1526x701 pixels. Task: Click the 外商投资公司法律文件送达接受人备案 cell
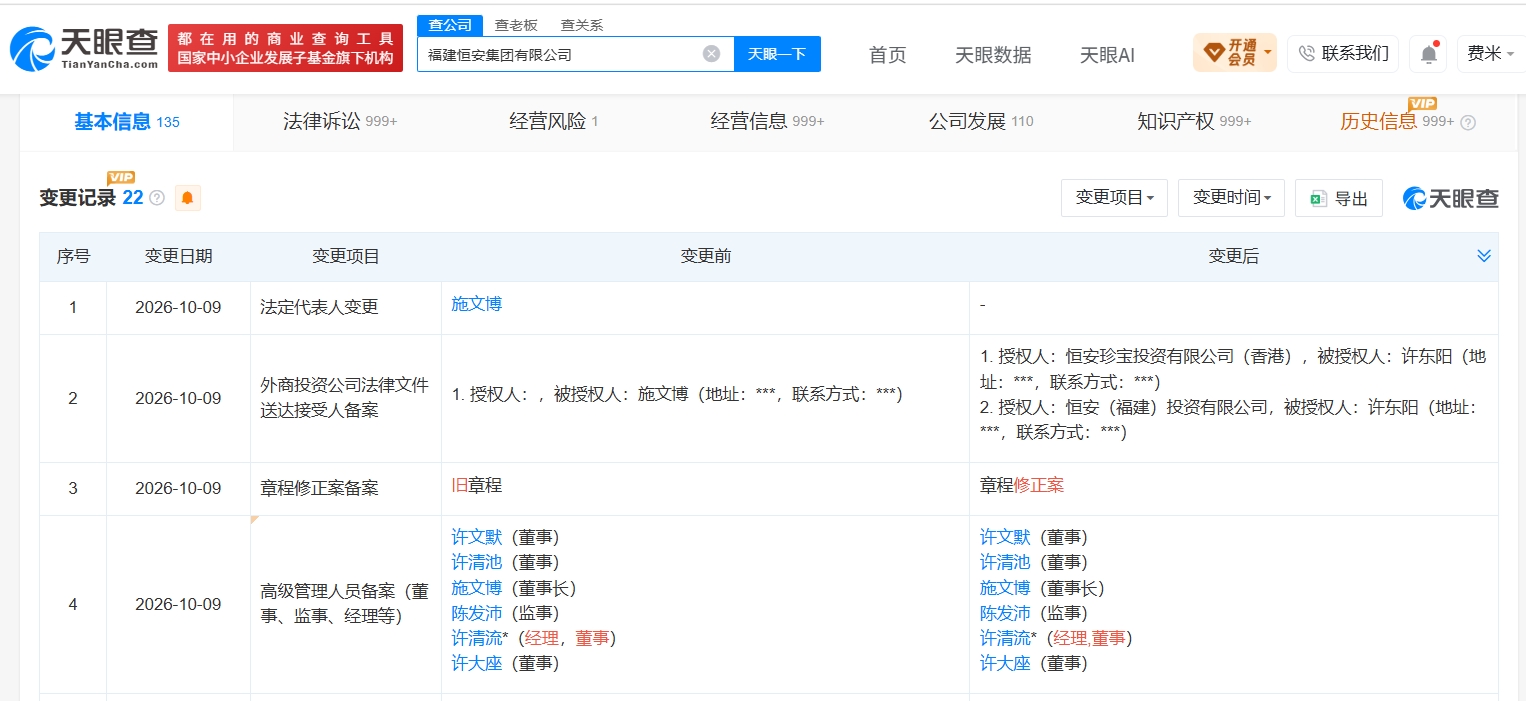[345, 398]
